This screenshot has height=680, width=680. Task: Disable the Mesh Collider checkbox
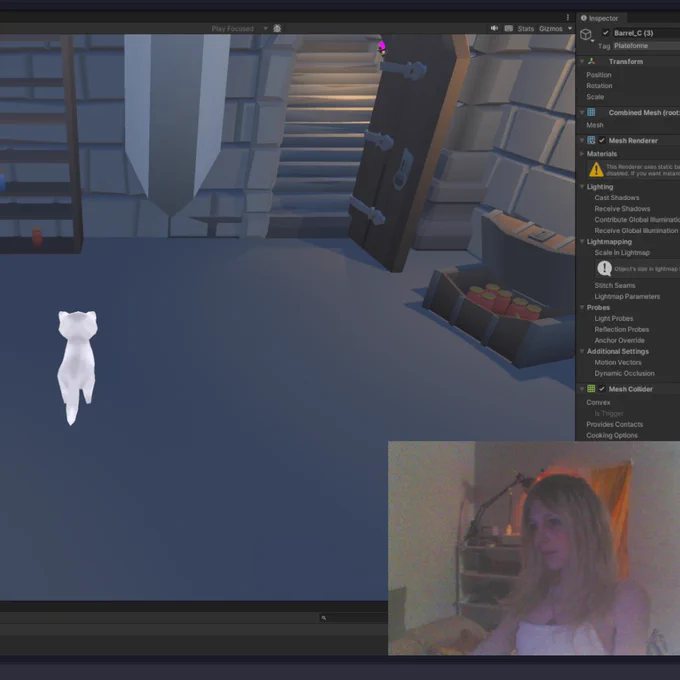pyautogui.click(x=602, y=389)
